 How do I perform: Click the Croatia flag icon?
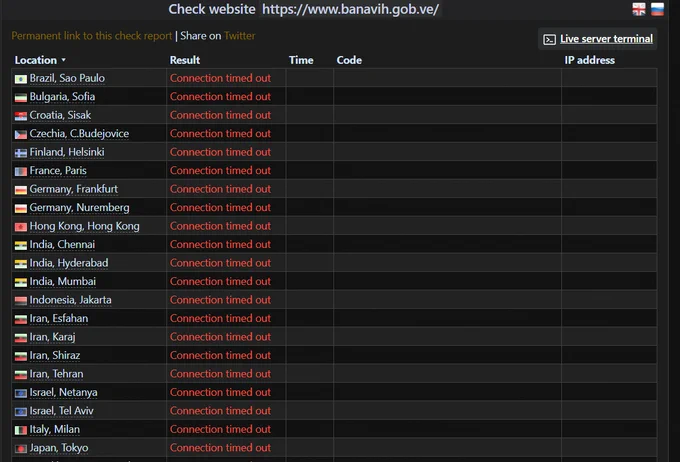coord(21,116)
